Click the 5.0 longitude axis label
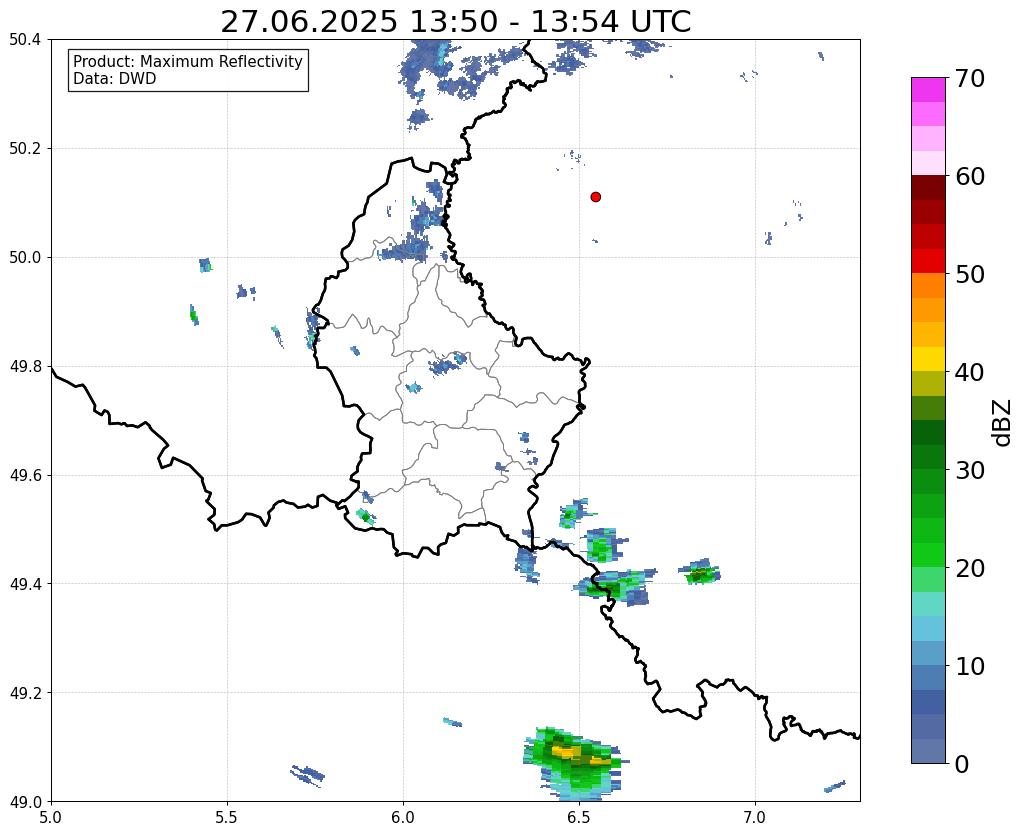This screenshot has height=834, width=1023. pos(51,817)
